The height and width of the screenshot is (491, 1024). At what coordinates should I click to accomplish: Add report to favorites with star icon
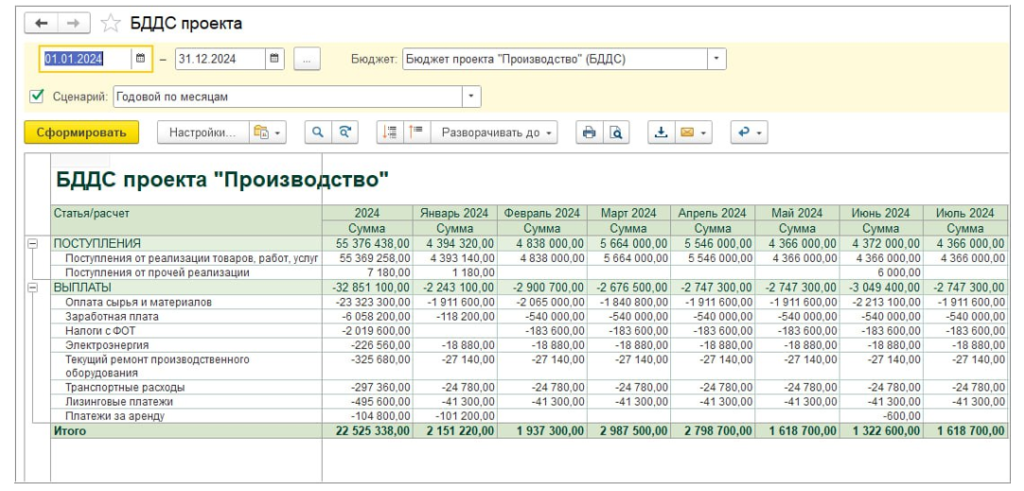110,22
